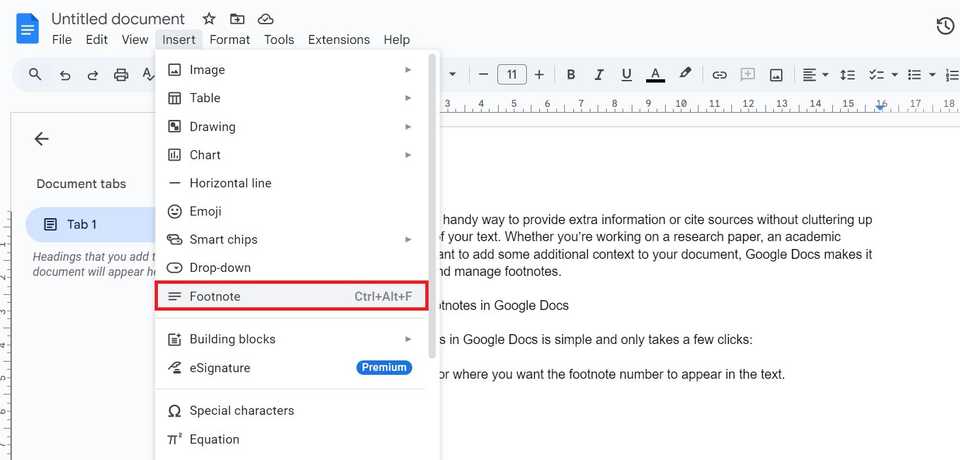Increase the font size

pos(539,75)
